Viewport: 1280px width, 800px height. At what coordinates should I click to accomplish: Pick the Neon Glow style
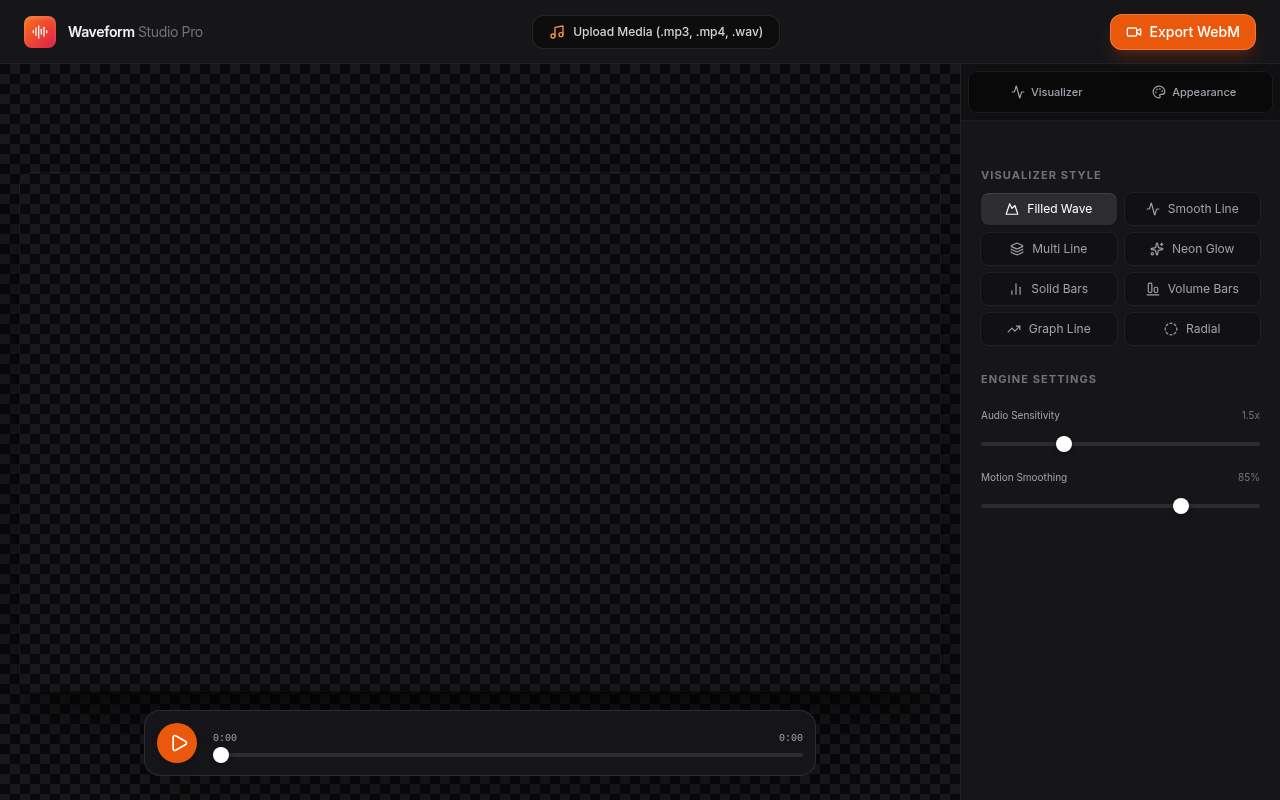(x=1192, y=249)
